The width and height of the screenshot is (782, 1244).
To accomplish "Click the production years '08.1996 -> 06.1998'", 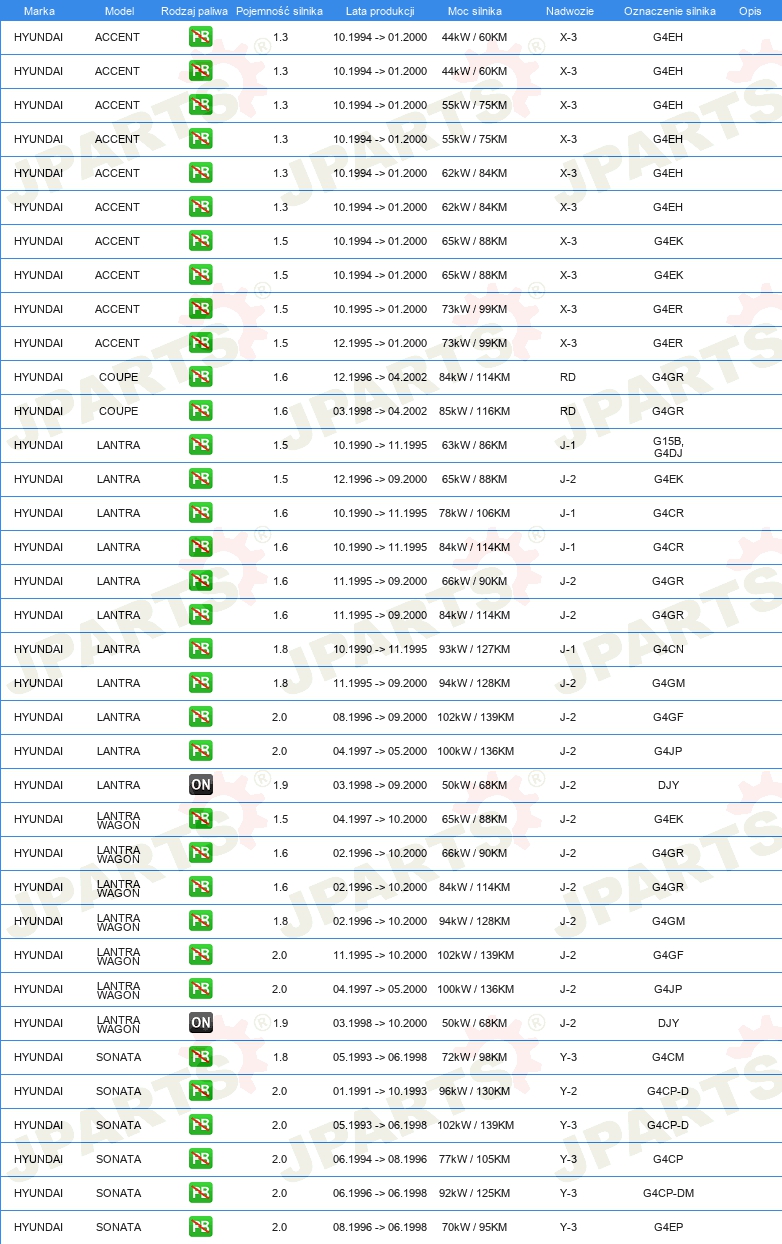I will pos(380,1227).
